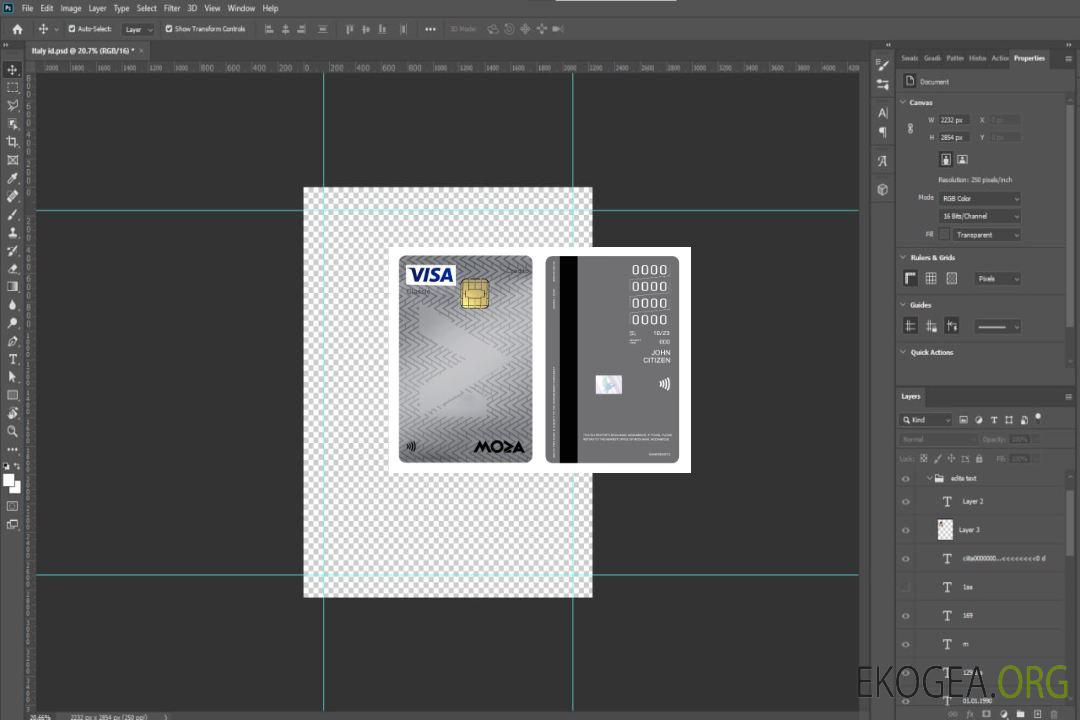1080x720 pixels.
Task: Uncheck Show Transform Controls
Action: pyautogui.click(x=169, y=29)
